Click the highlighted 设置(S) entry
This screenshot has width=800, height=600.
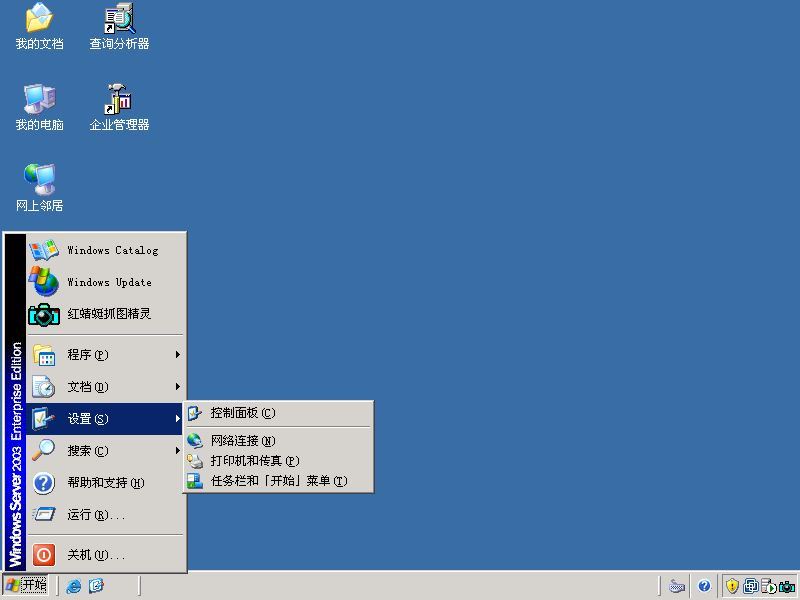coord(105,419)
